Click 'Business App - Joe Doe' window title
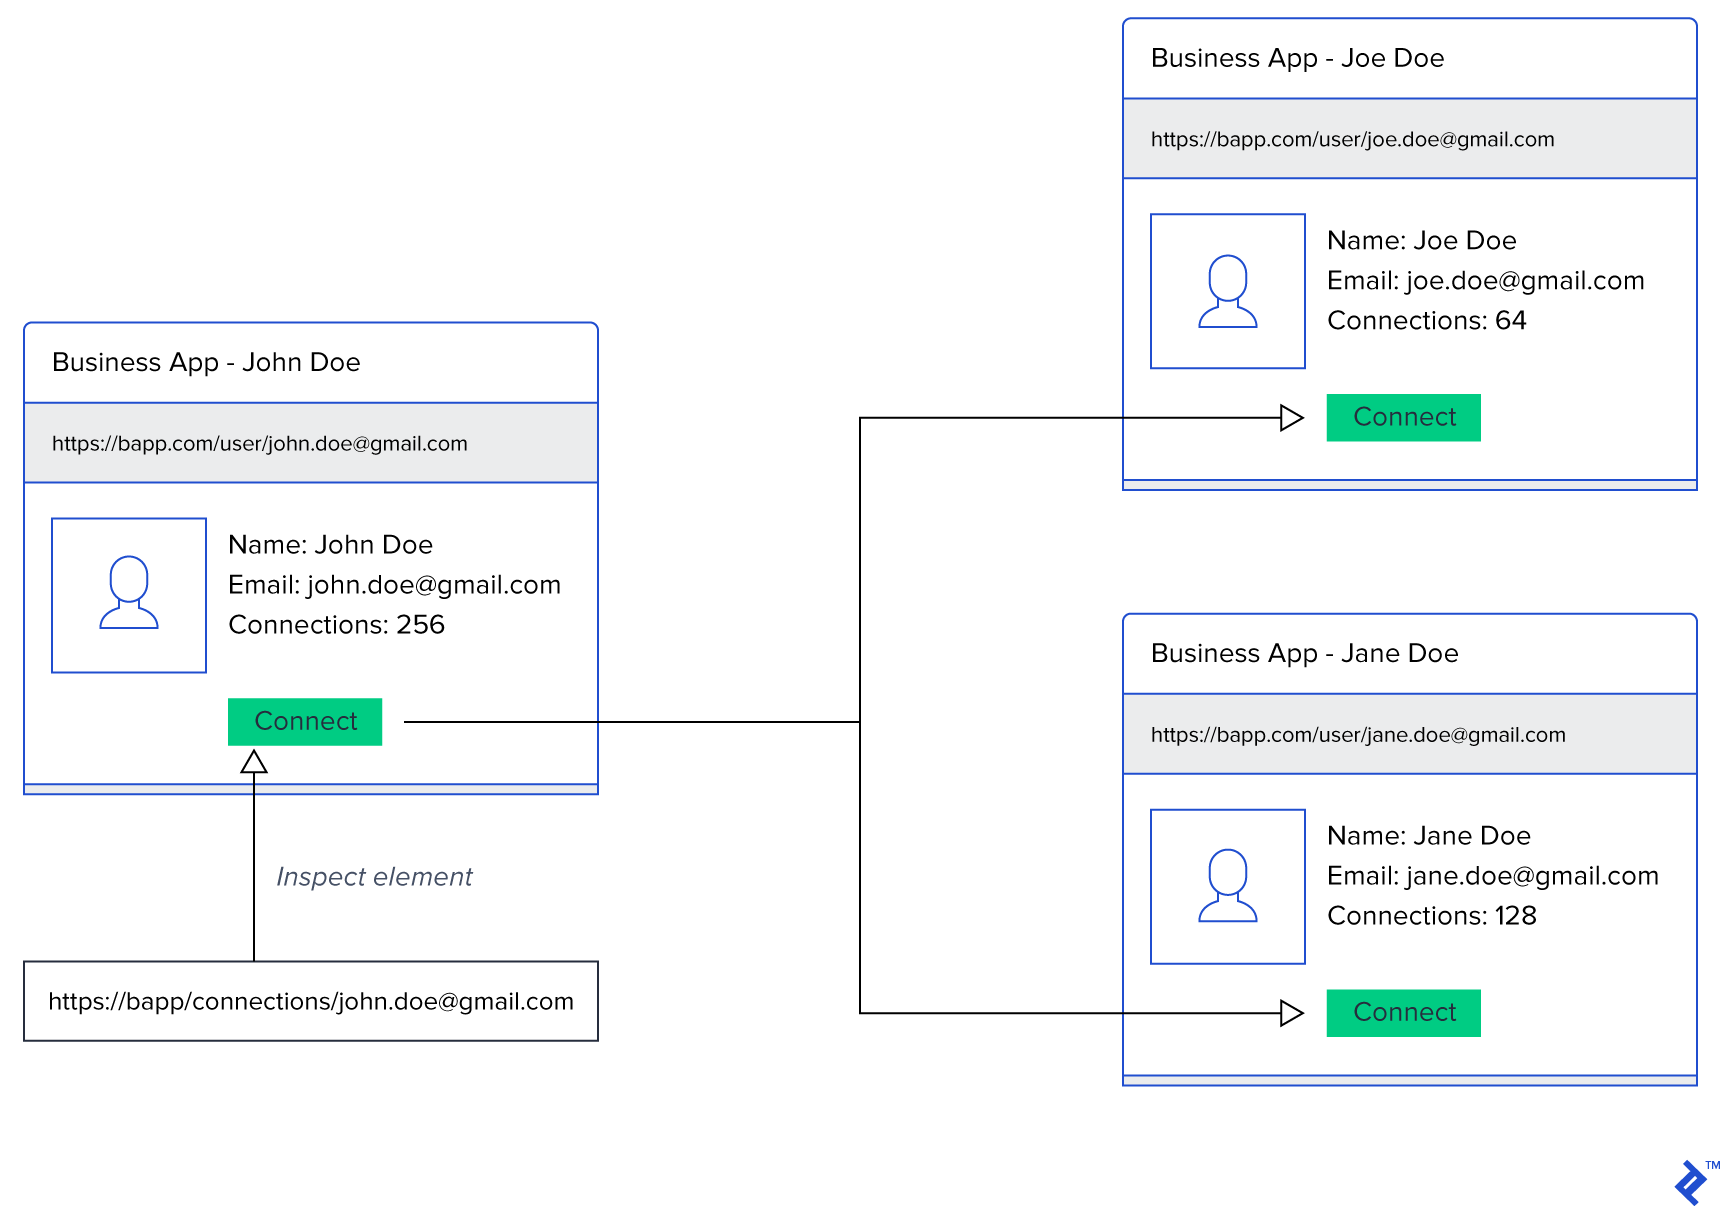This screenshot has width=1720, height=1206. pyautogui.click(x=1297, y=58)
